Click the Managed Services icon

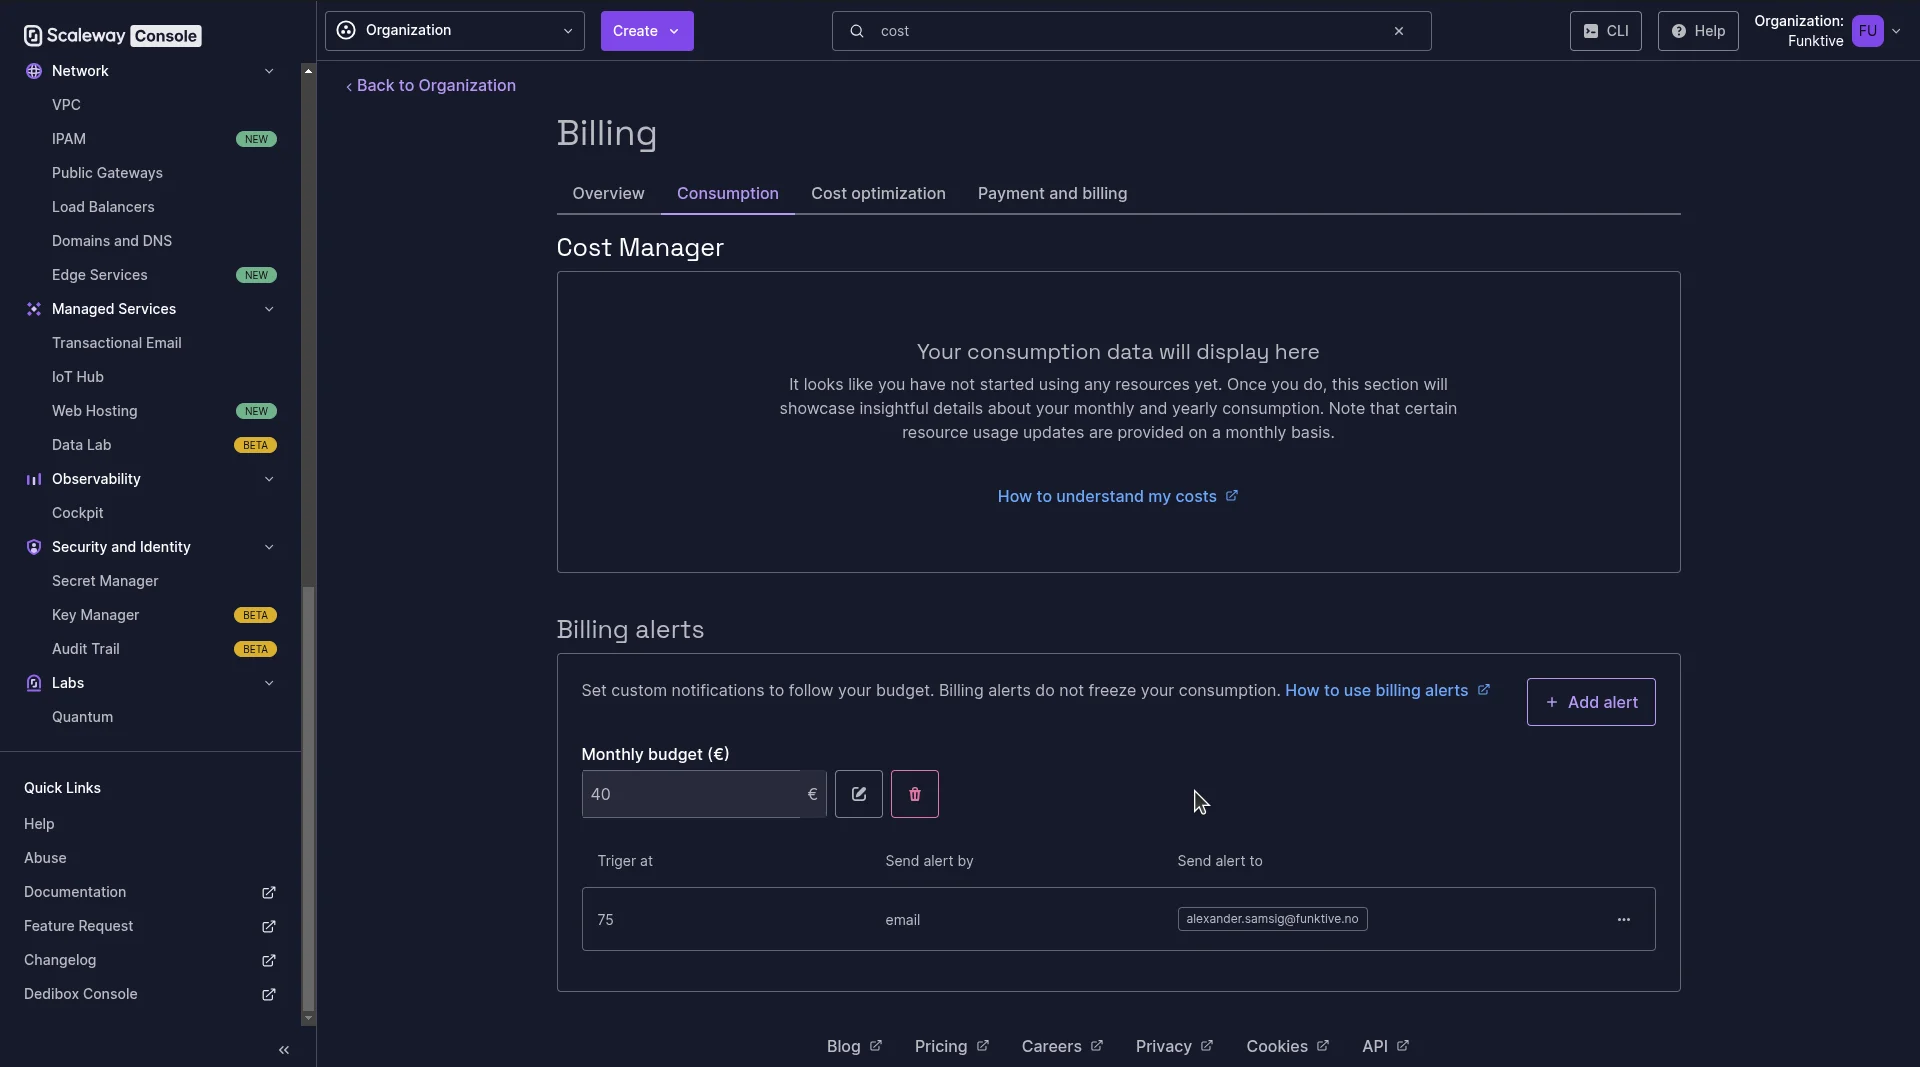tap(34, 309)
